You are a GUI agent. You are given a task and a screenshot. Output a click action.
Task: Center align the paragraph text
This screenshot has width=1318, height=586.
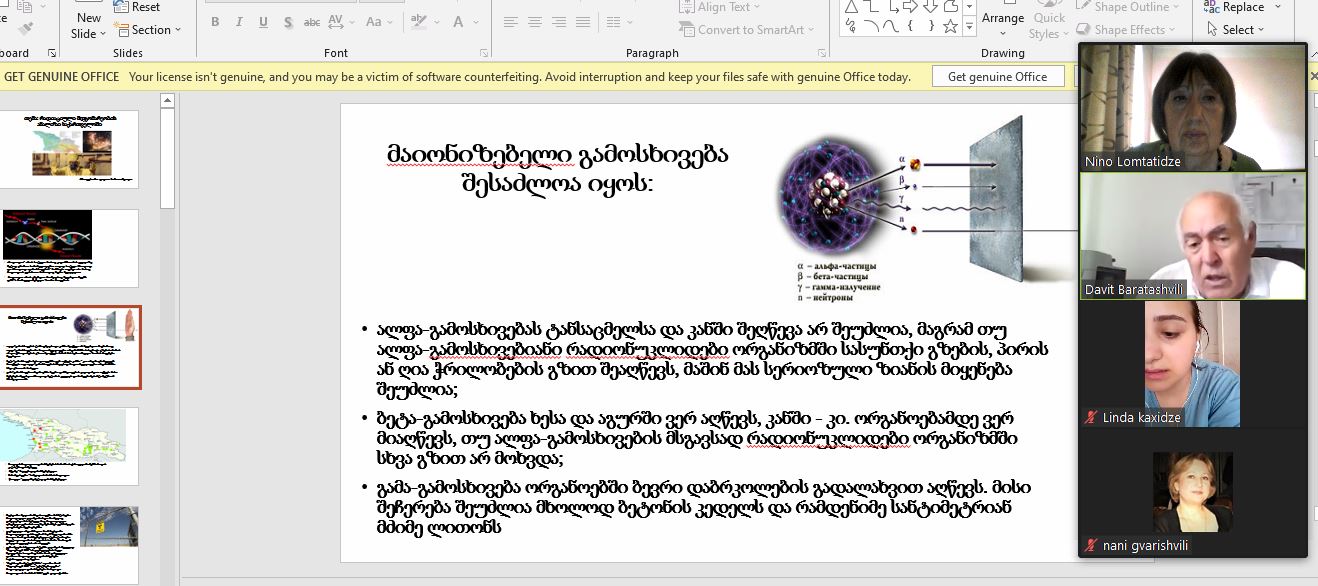[535, 22]
